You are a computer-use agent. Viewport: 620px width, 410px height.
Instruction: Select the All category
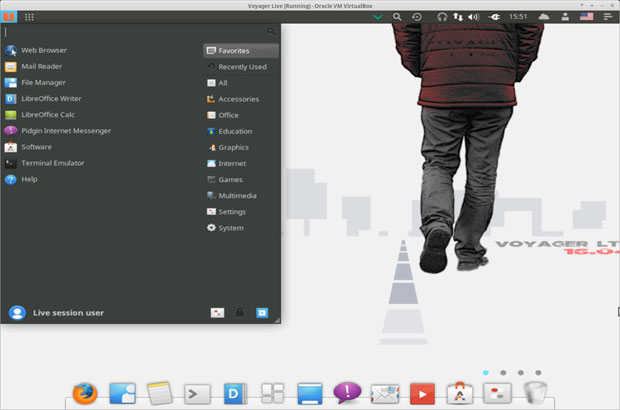241,83
